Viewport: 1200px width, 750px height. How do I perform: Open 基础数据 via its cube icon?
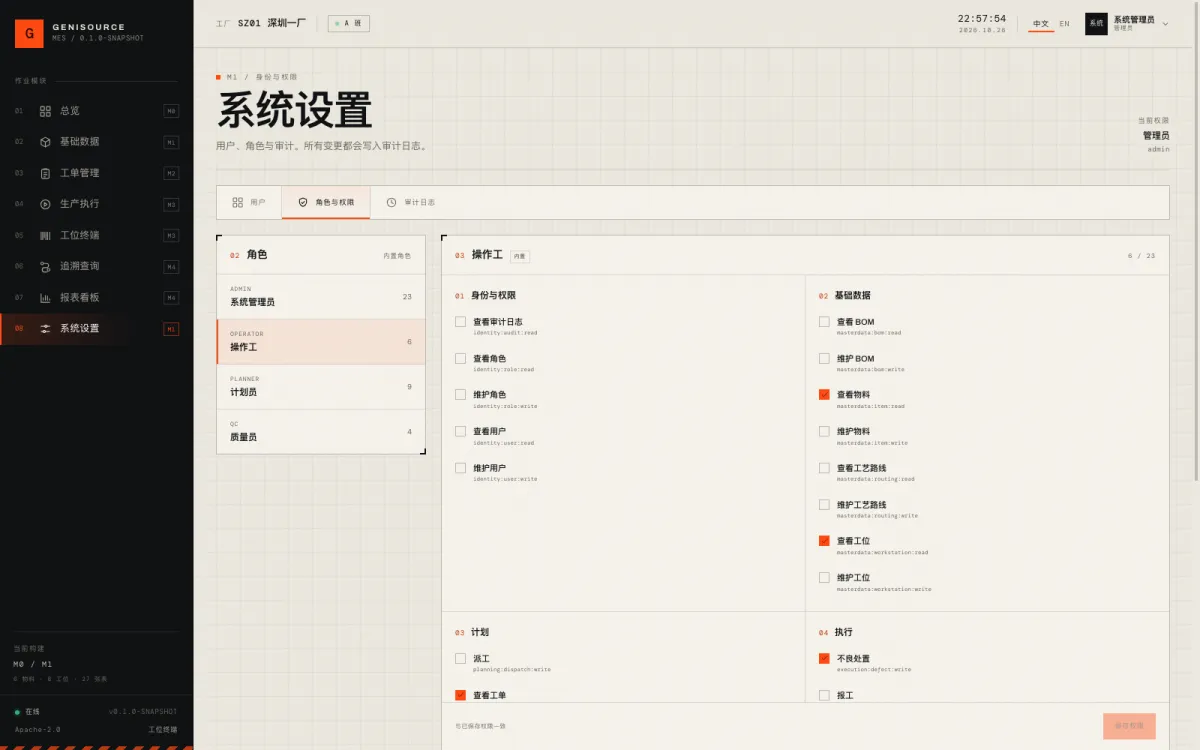click(45, 142)
